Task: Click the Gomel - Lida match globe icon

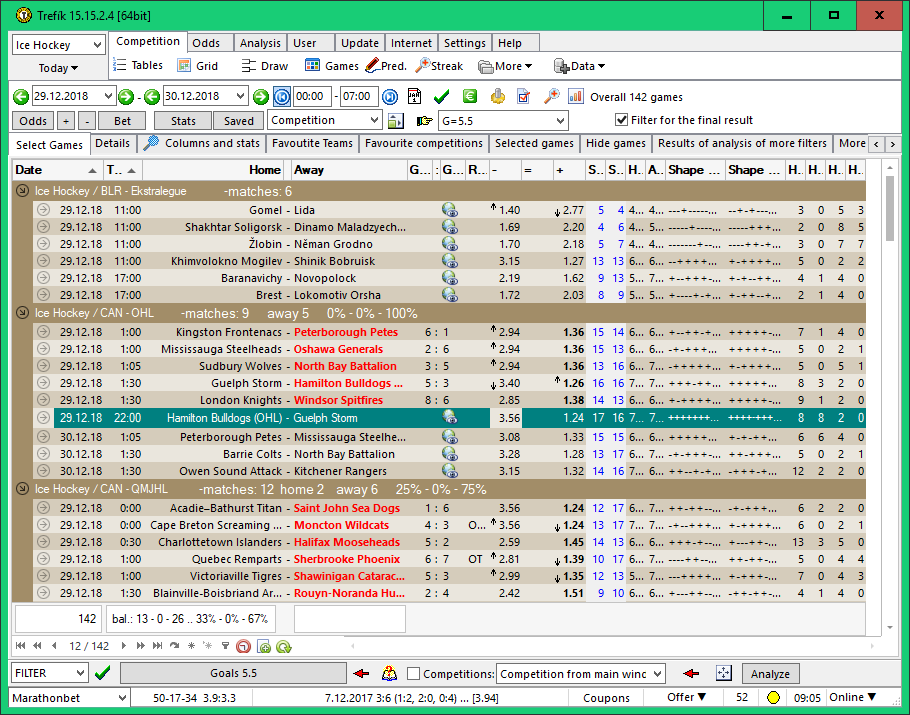Action: [450, 210]
